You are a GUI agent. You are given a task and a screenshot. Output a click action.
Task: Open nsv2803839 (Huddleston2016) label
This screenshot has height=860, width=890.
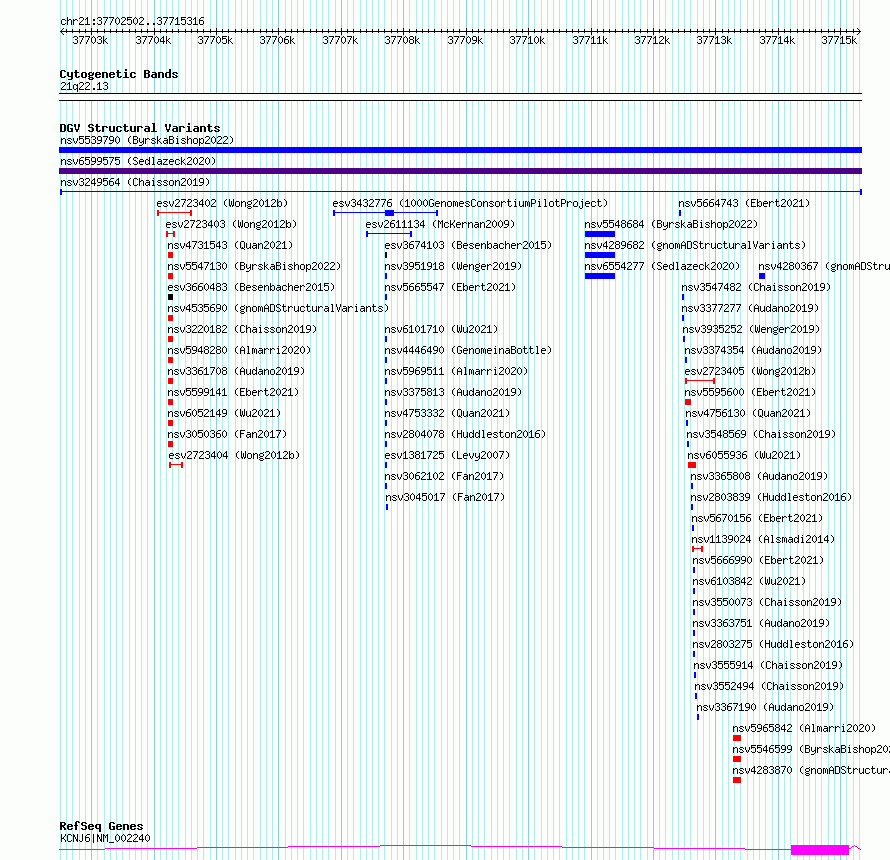pos(771,497)
